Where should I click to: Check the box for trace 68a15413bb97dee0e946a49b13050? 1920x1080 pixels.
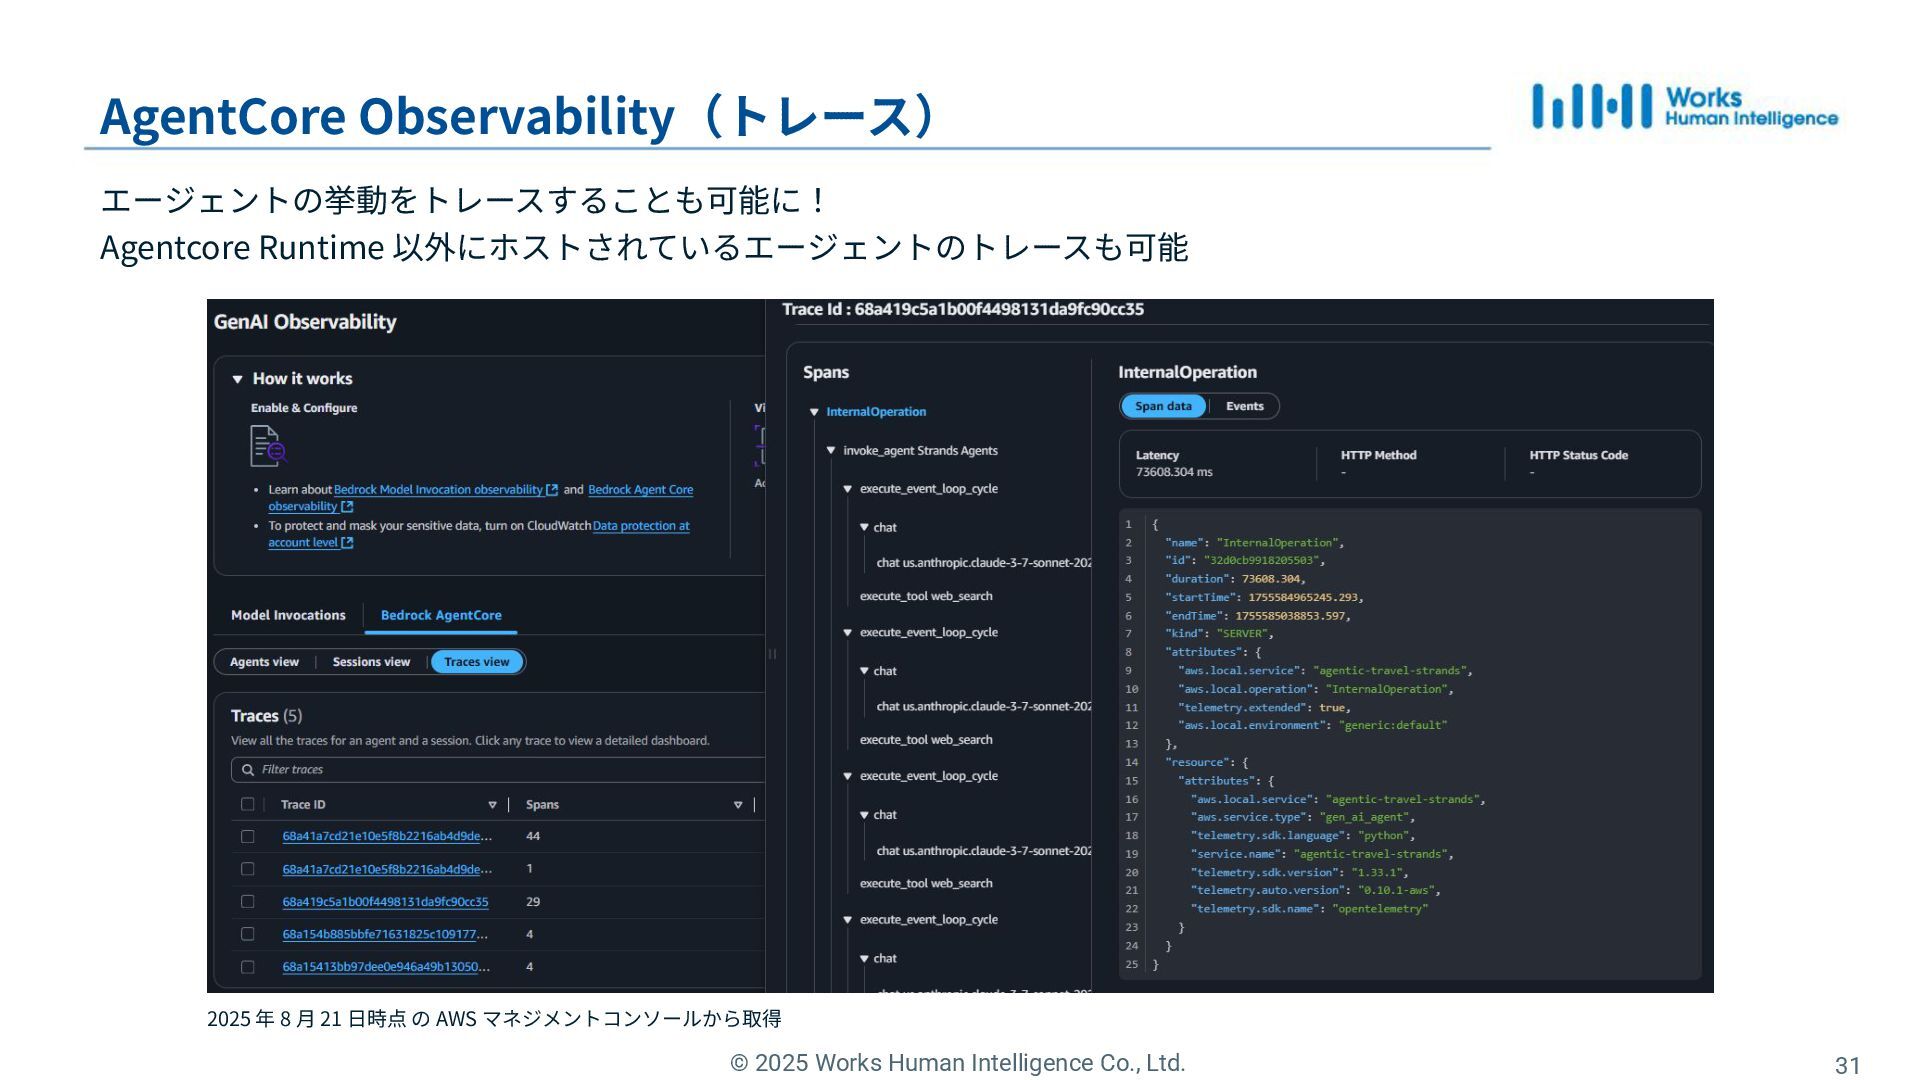click(248, 968)
